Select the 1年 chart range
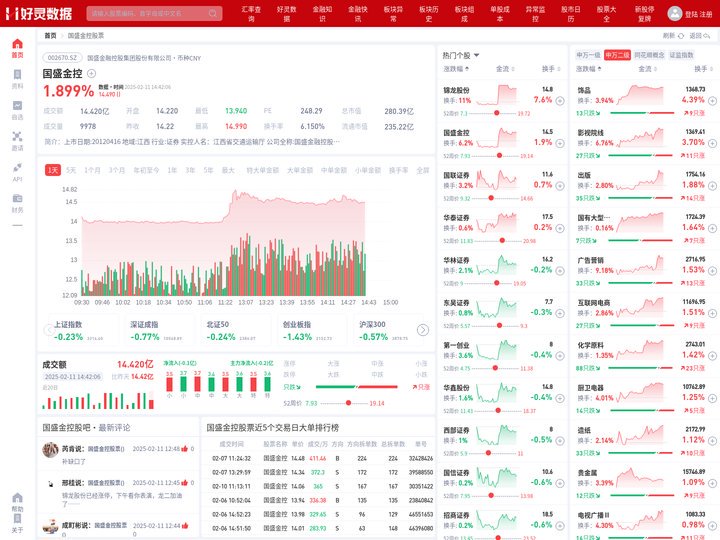Viewport: 720px width, 540px height. pos(172,170)
